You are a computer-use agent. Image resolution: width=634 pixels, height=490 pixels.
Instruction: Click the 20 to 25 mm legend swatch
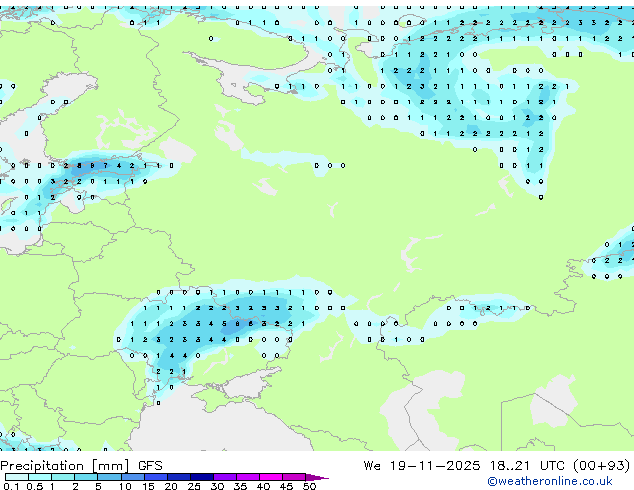179,477
